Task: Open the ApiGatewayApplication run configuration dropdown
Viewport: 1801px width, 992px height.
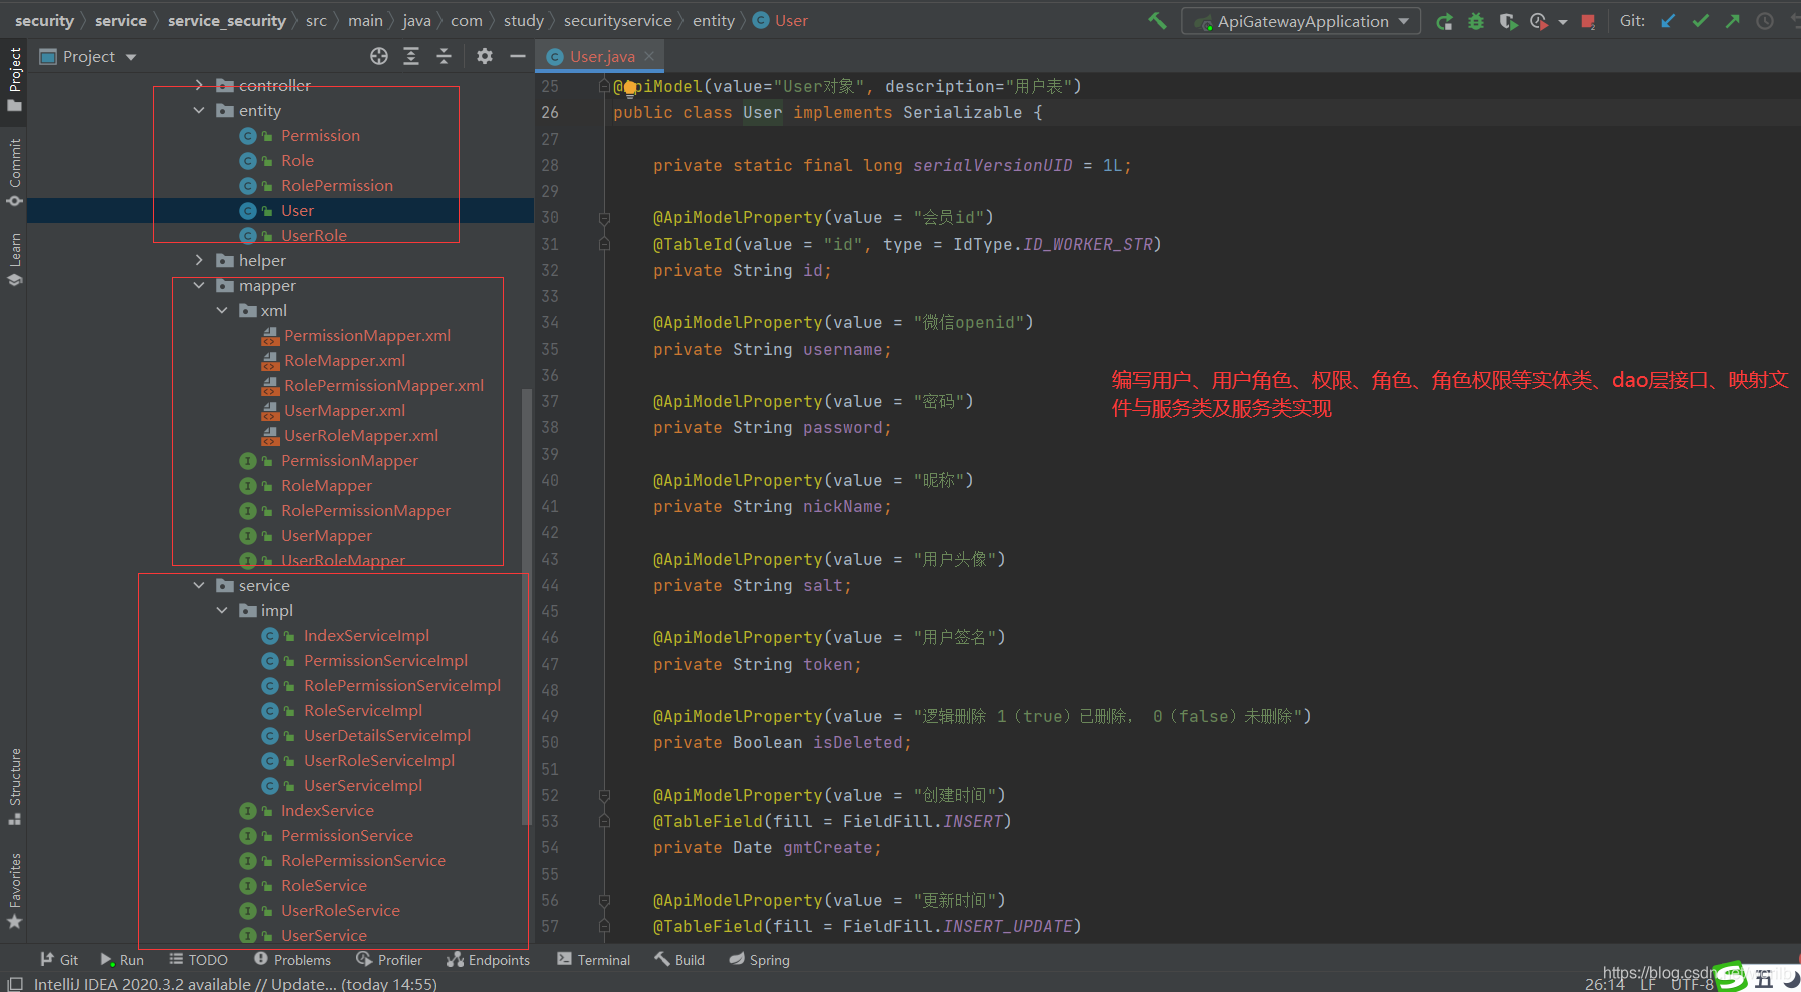Action: tap(1300, 21)
